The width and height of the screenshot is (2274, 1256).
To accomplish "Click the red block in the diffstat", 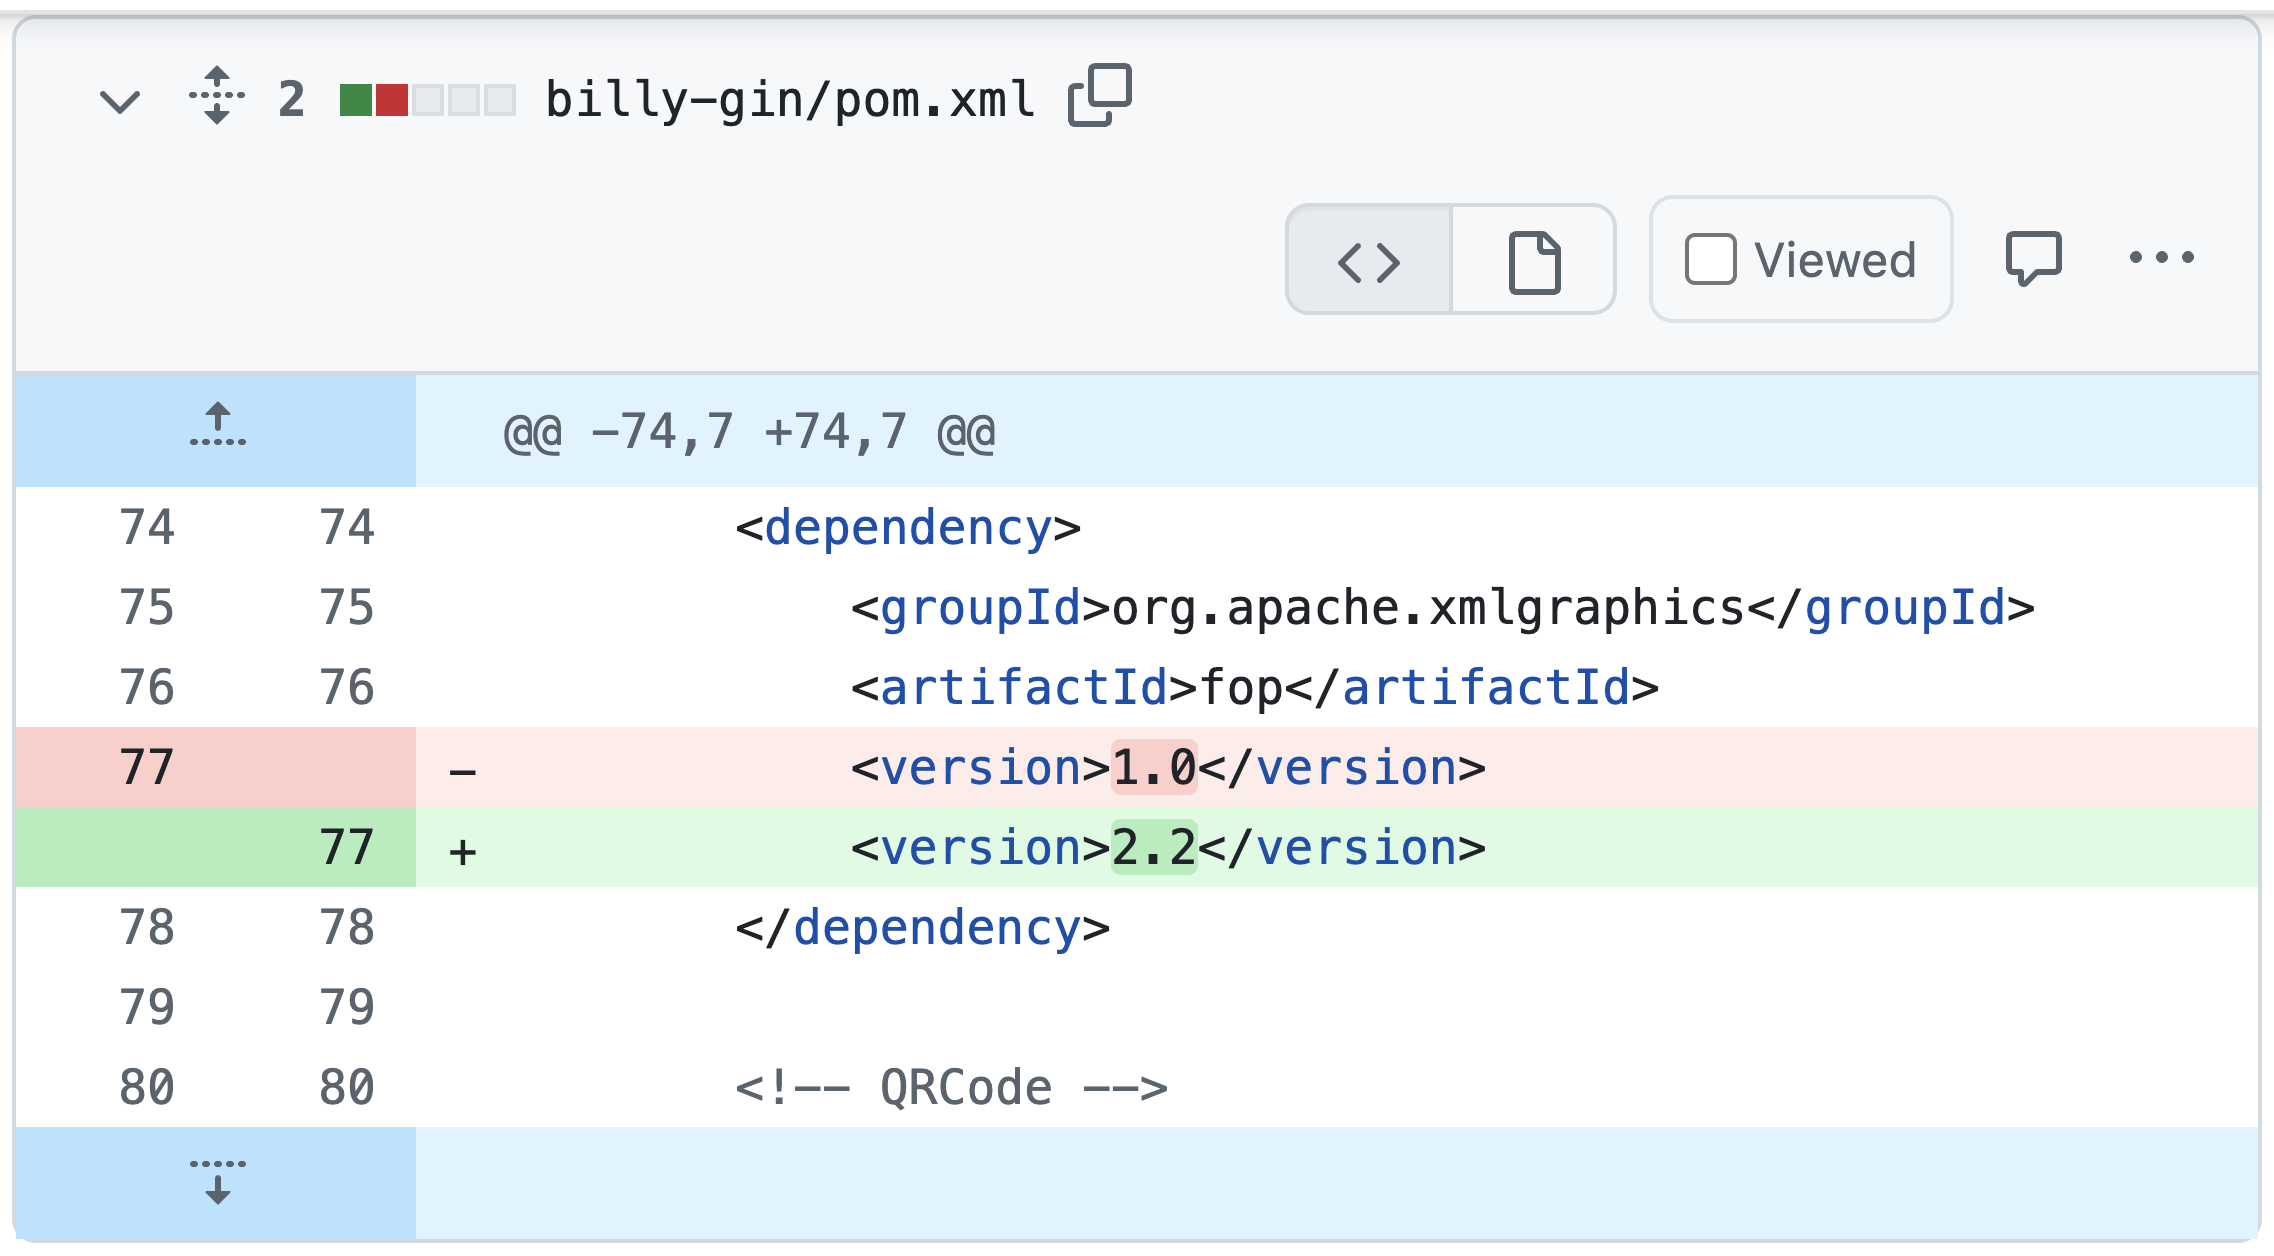I will [x=392, y=100].
